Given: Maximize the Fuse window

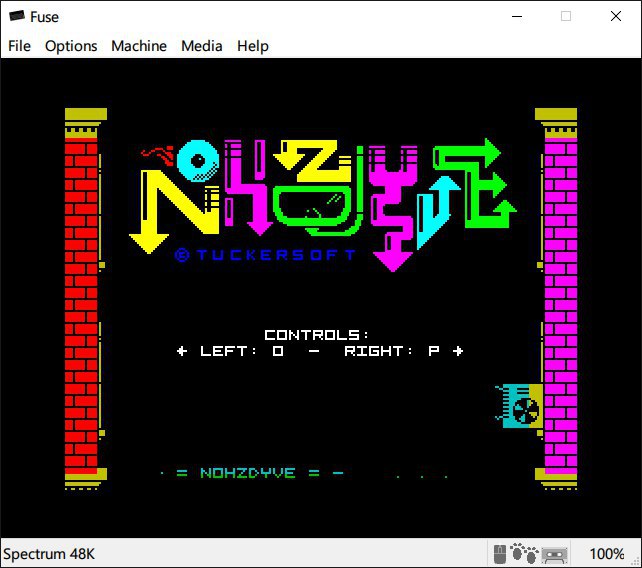Looking at the screenshot, I should pos(566,16).
